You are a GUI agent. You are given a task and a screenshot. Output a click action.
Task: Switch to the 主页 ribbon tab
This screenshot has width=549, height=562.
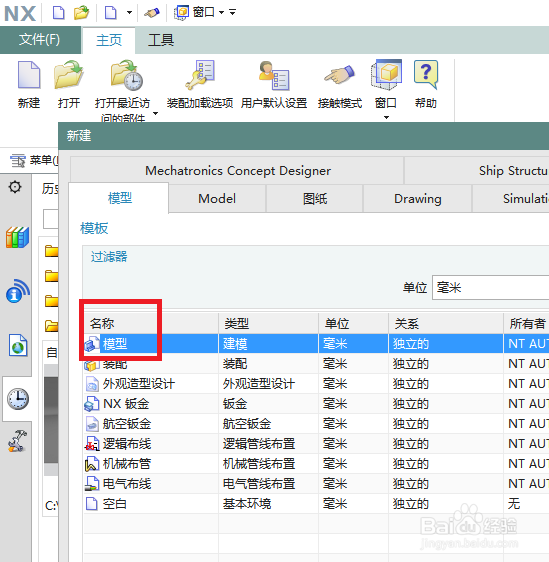coord(109,40)
